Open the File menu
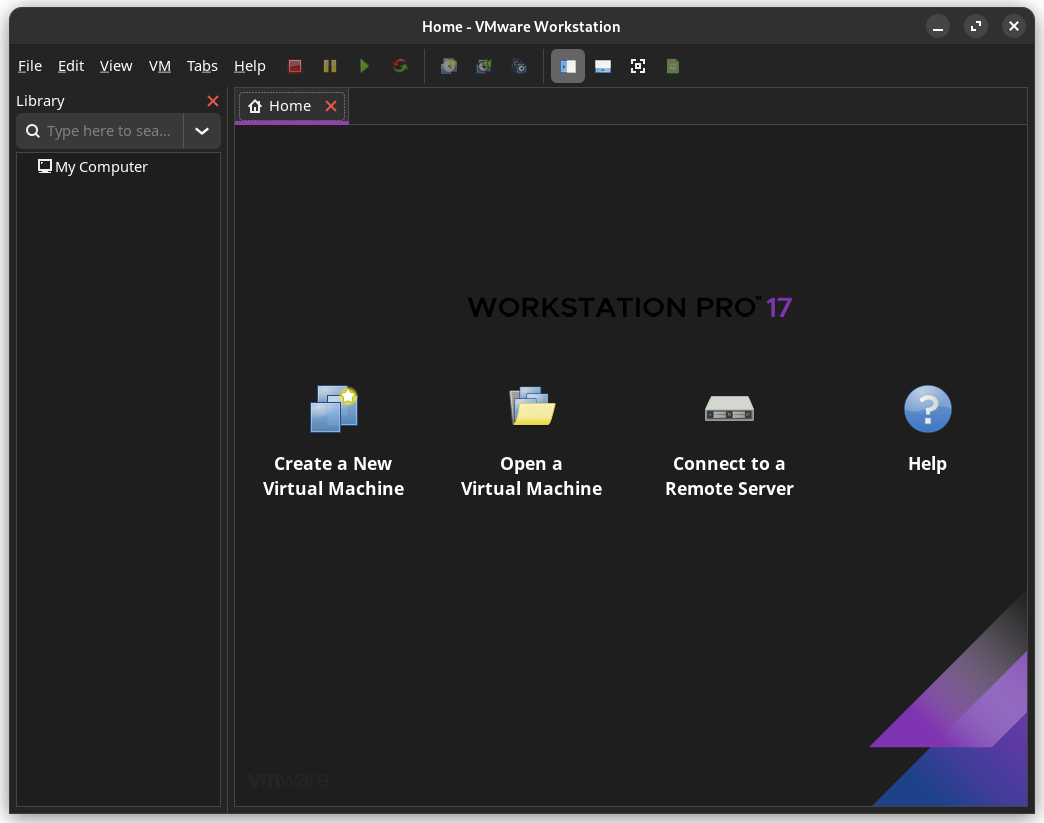Screen dimensions: 1044x823 click(29, 66)
